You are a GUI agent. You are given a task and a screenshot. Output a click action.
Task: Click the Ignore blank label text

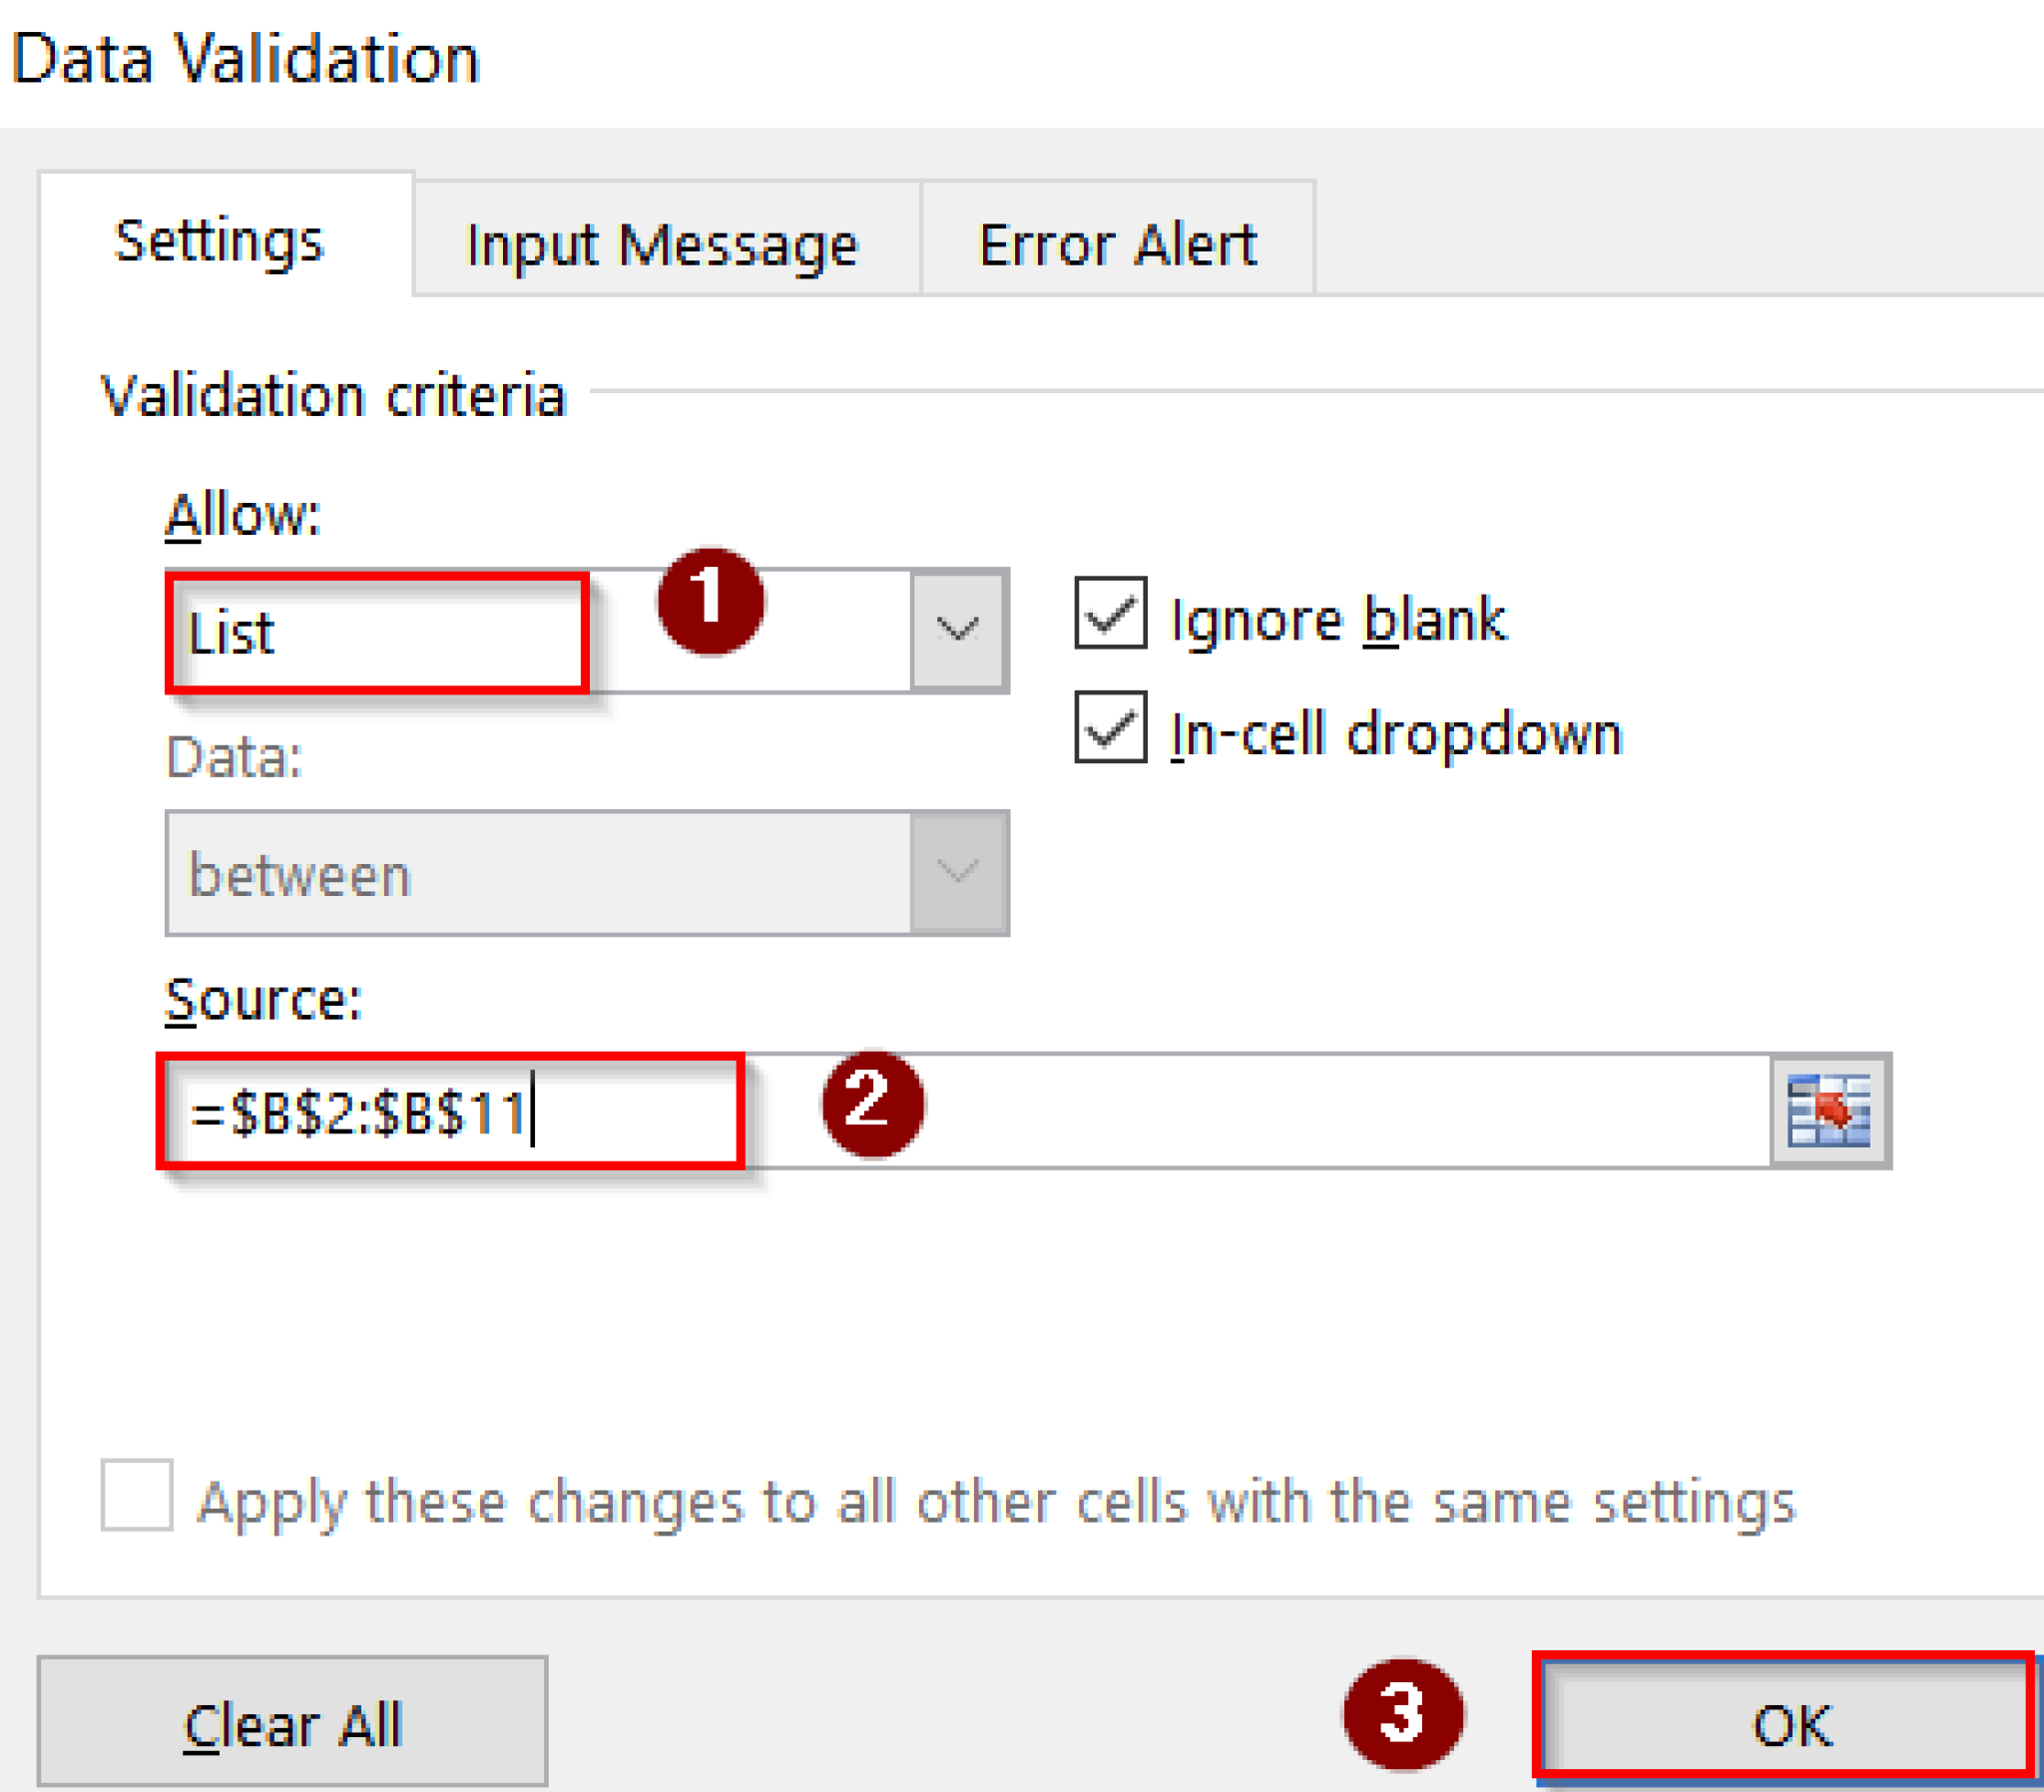point(1337,617)
